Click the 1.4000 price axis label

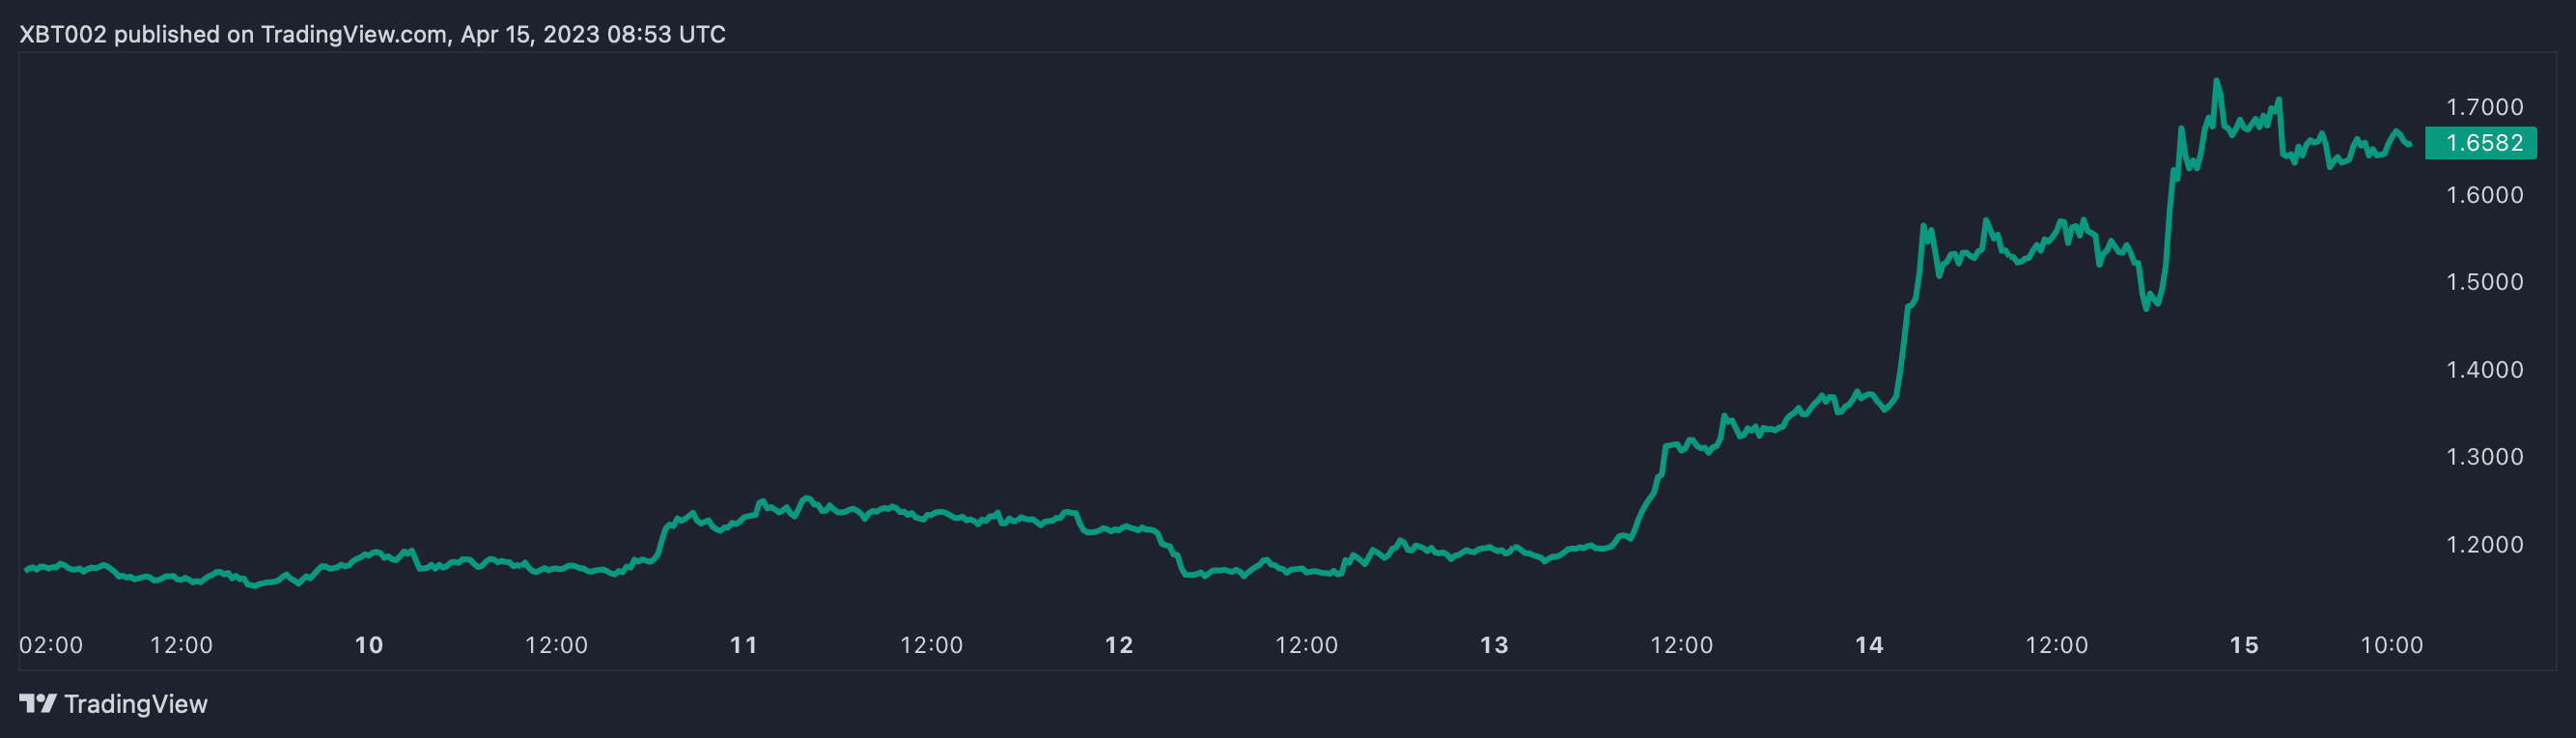click(x=2485, y=370)
